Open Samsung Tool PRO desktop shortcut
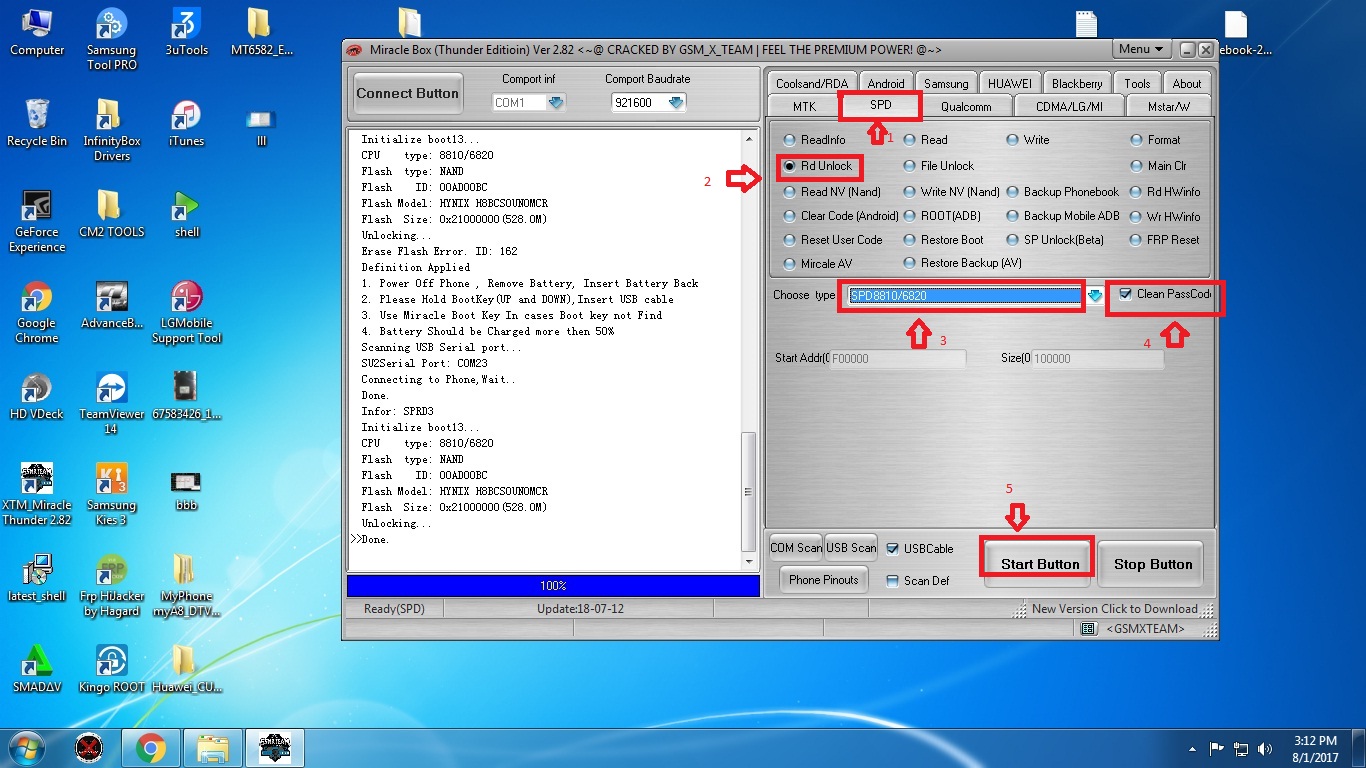Screen dimensions: 1366x768 (x=112, y=39)
